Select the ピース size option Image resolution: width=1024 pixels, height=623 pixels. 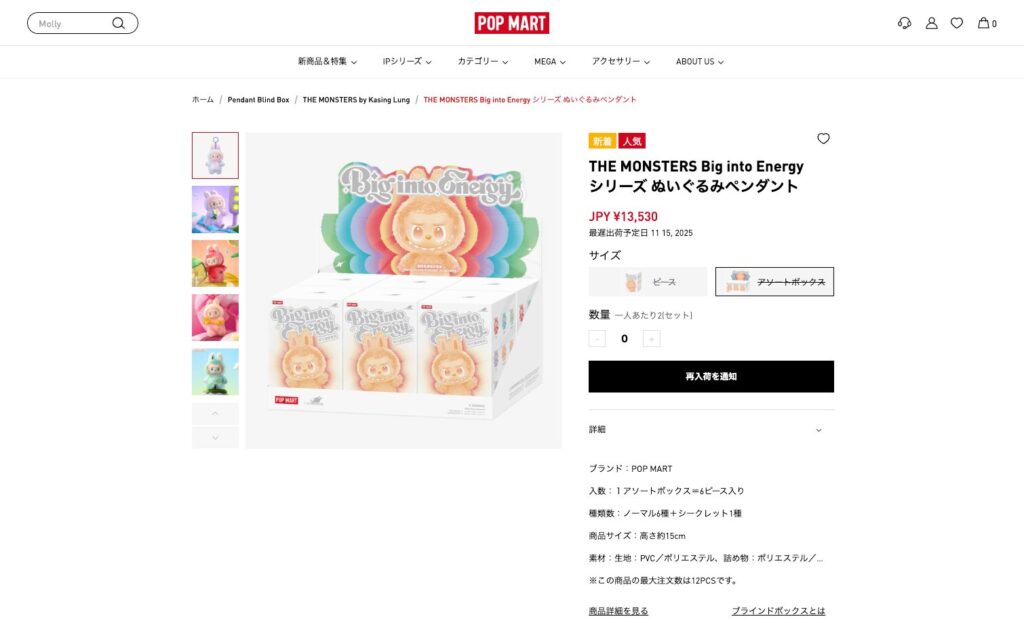pyautogui.click(x=648, y=281)
